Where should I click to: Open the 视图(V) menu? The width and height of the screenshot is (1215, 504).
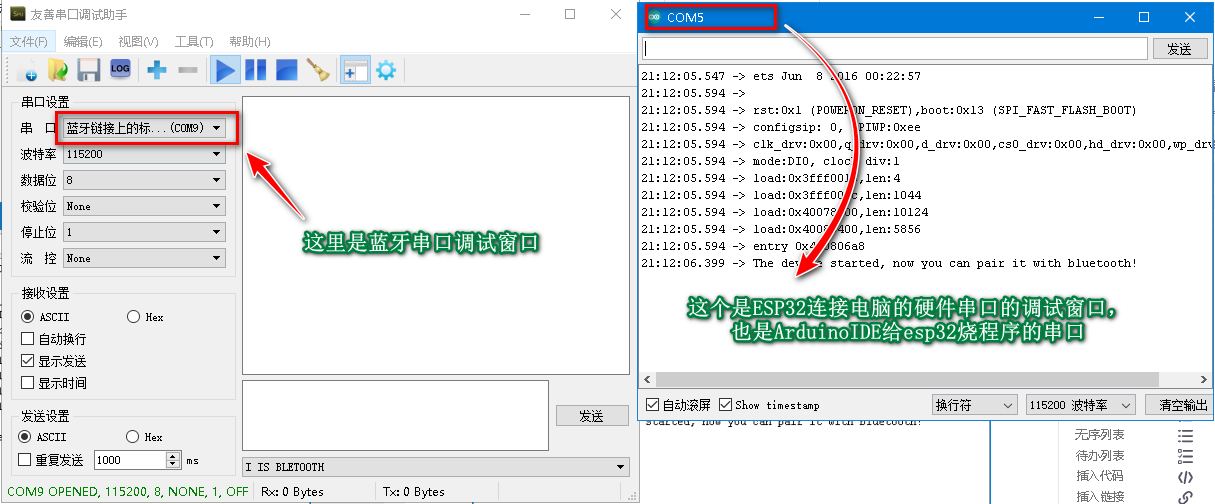point(138,41)
